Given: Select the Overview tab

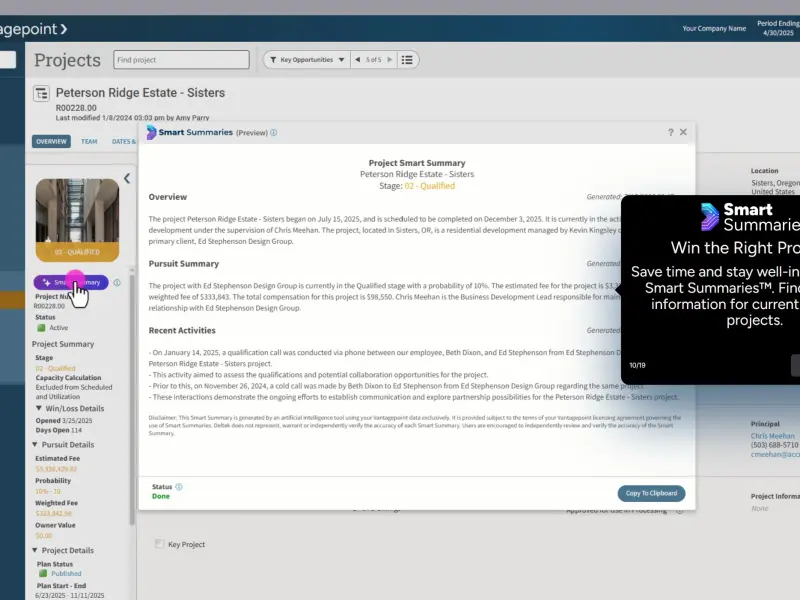Looking at the screenshot, I should [51, 141].
